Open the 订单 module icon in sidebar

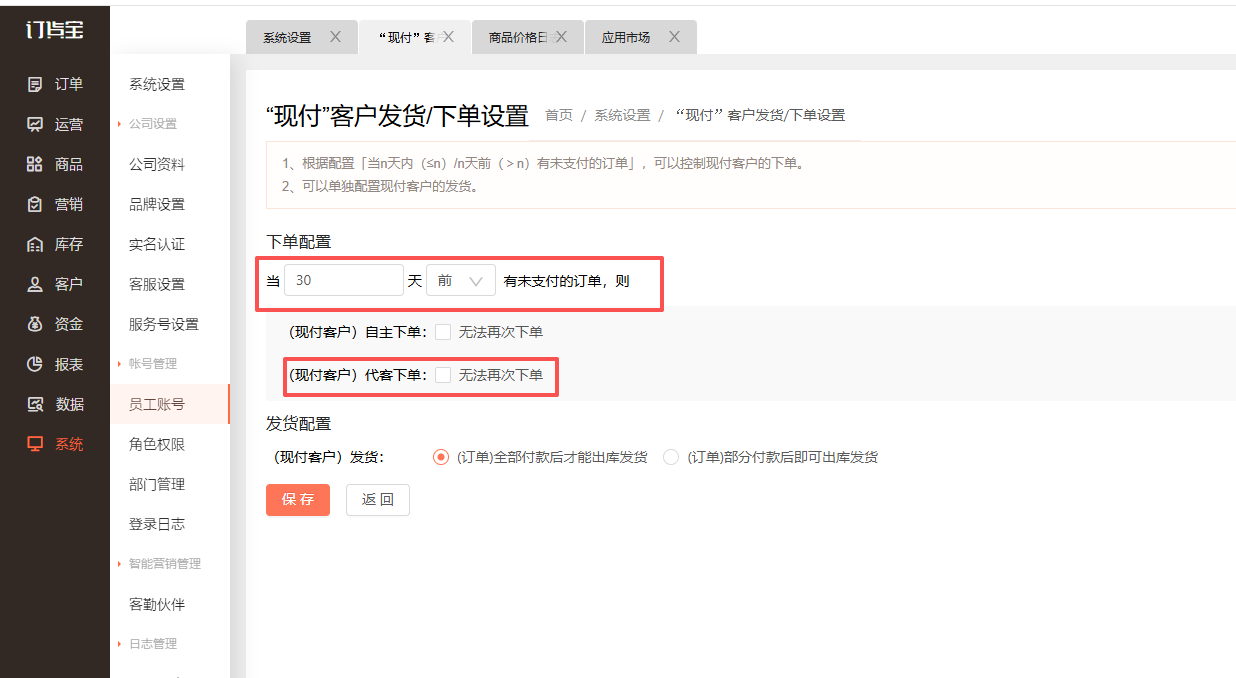[x=36, y=85]
